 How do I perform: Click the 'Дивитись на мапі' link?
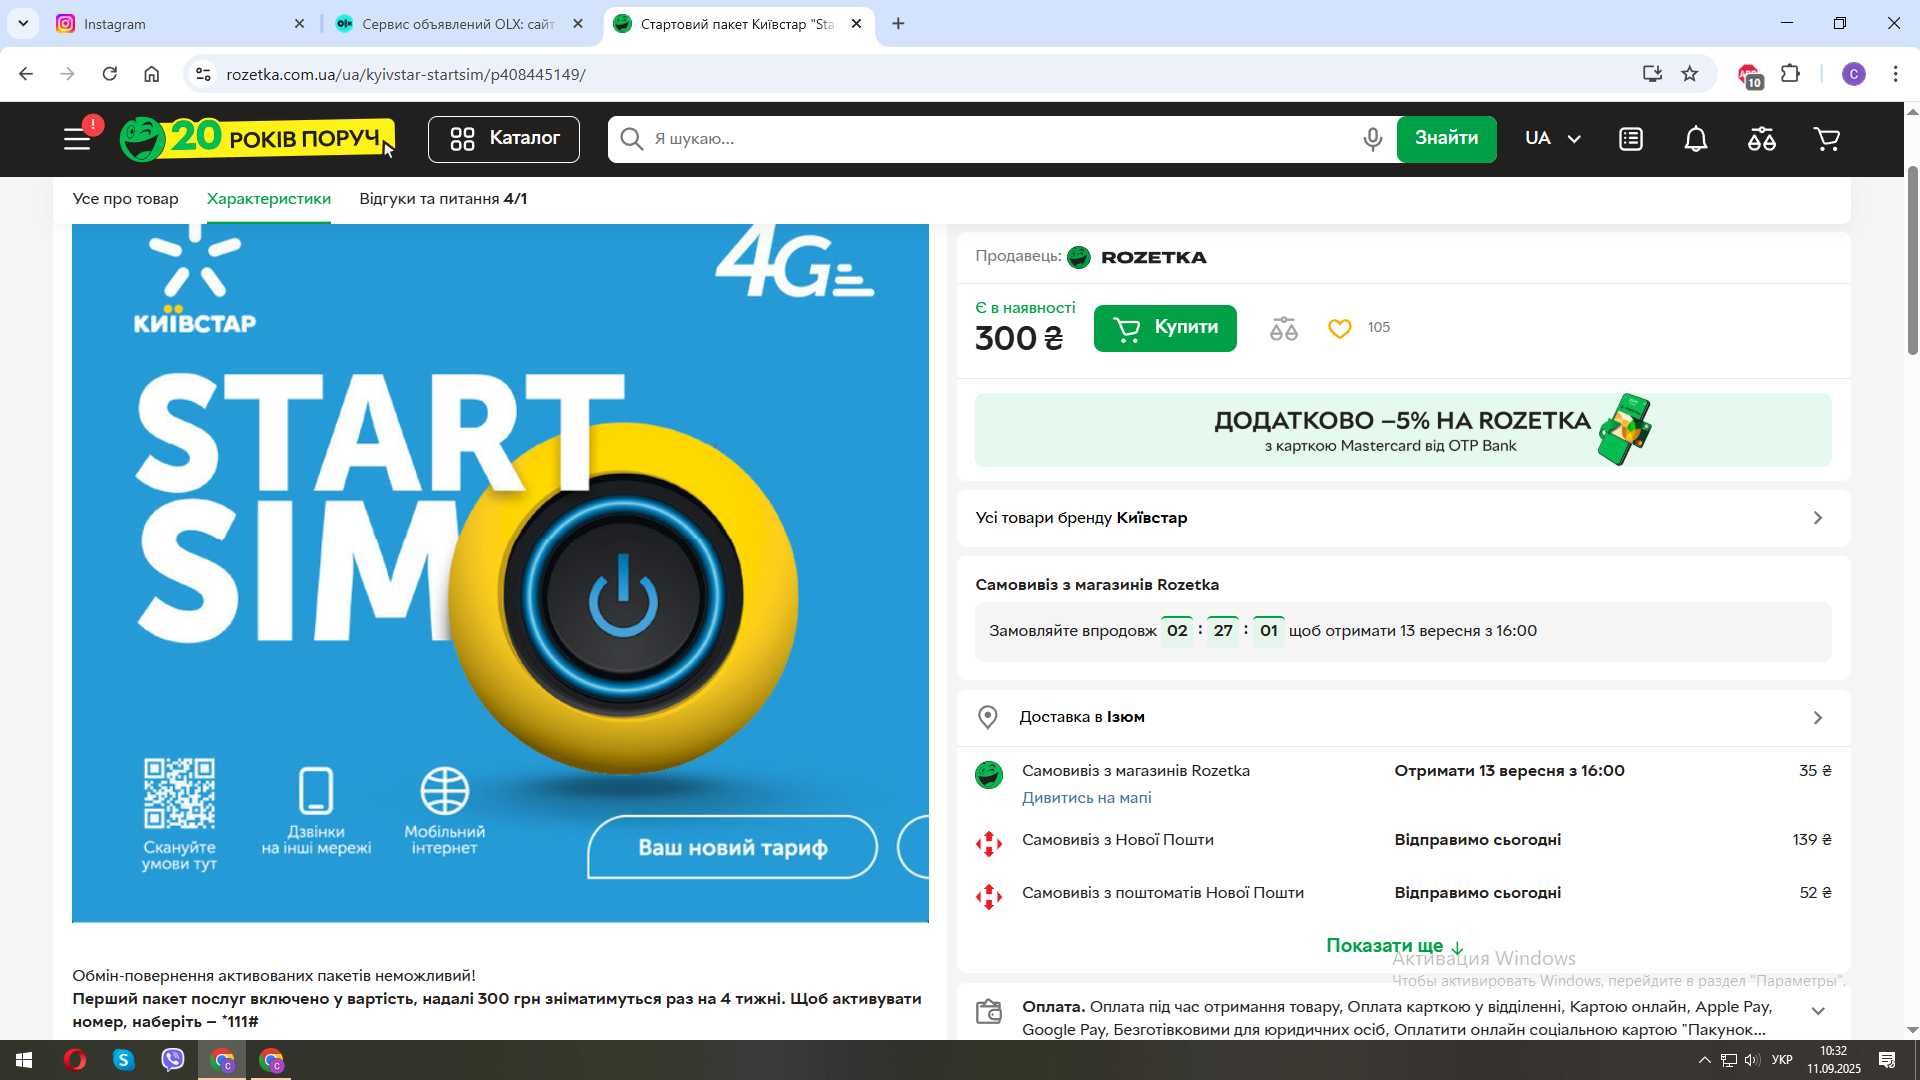pos(1086,798)
